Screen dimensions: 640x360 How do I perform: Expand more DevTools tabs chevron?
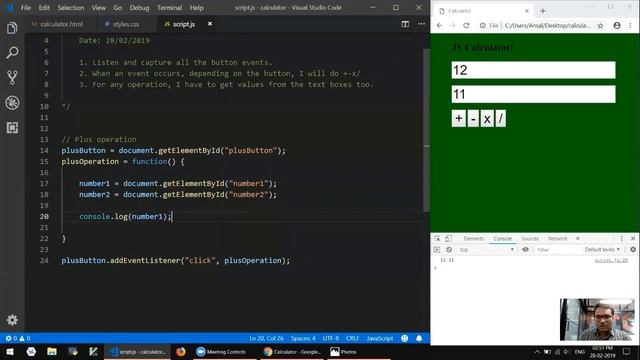click(x=578, y=238)
